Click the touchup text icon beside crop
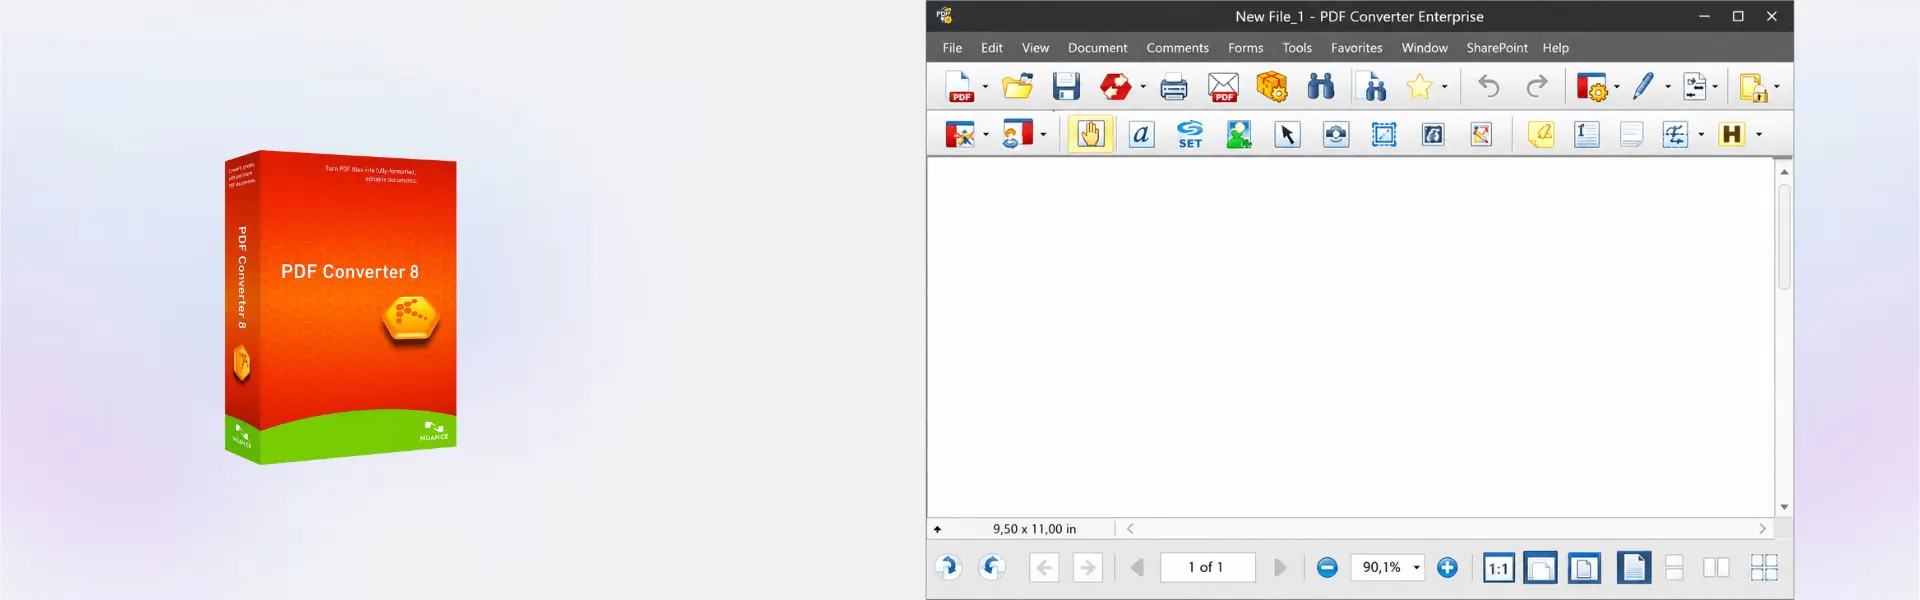This screenshot has width=1920, height=600. pos(1433,134)
